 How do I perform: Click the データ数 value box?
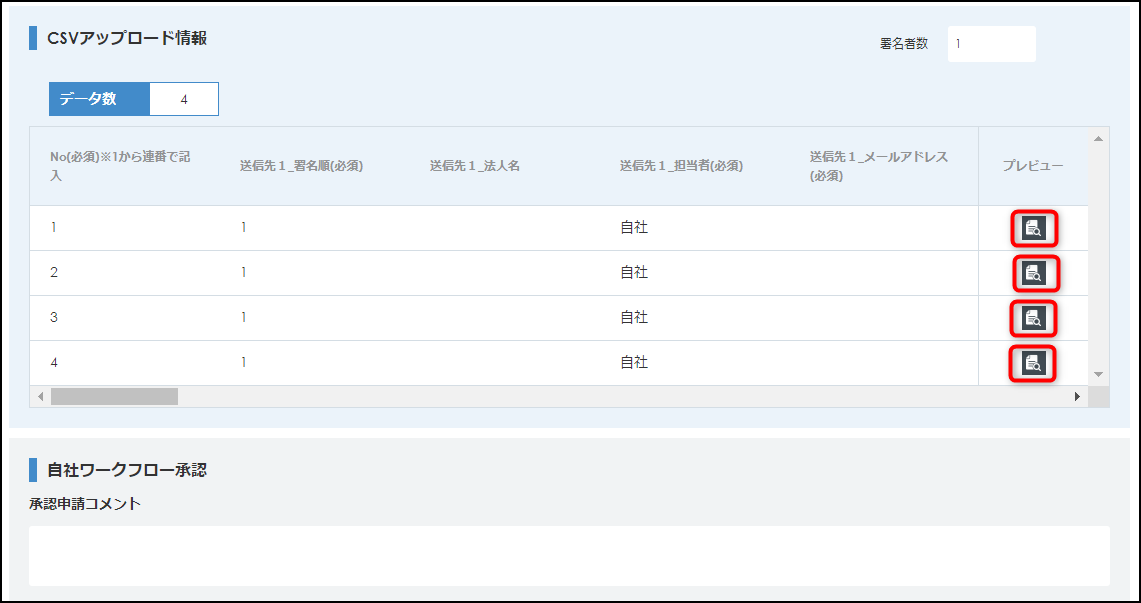tap(184, 99)
